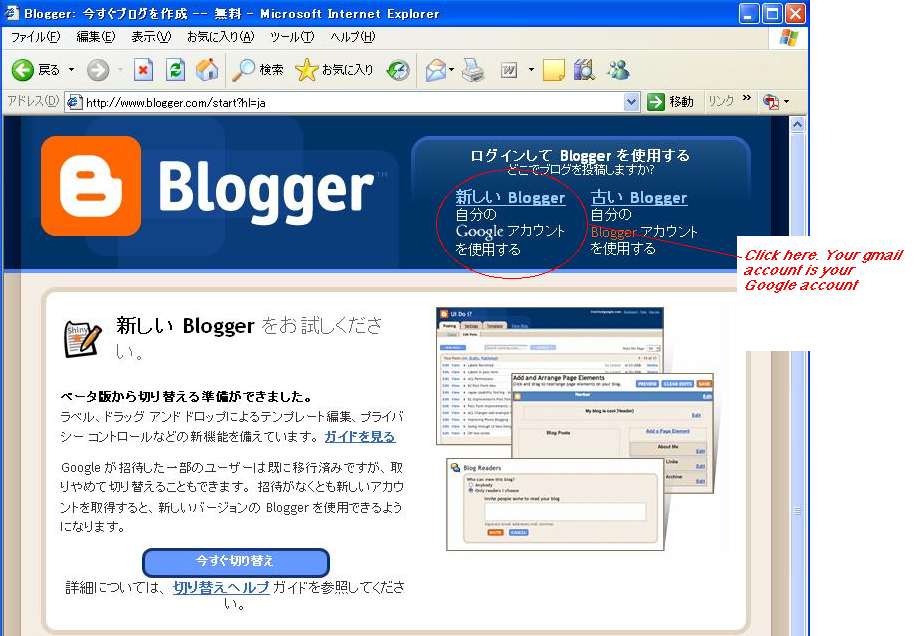The height and width of the screenshot is (636, 915).
Task: Go to the Home page icon
Action: [207, 71]
